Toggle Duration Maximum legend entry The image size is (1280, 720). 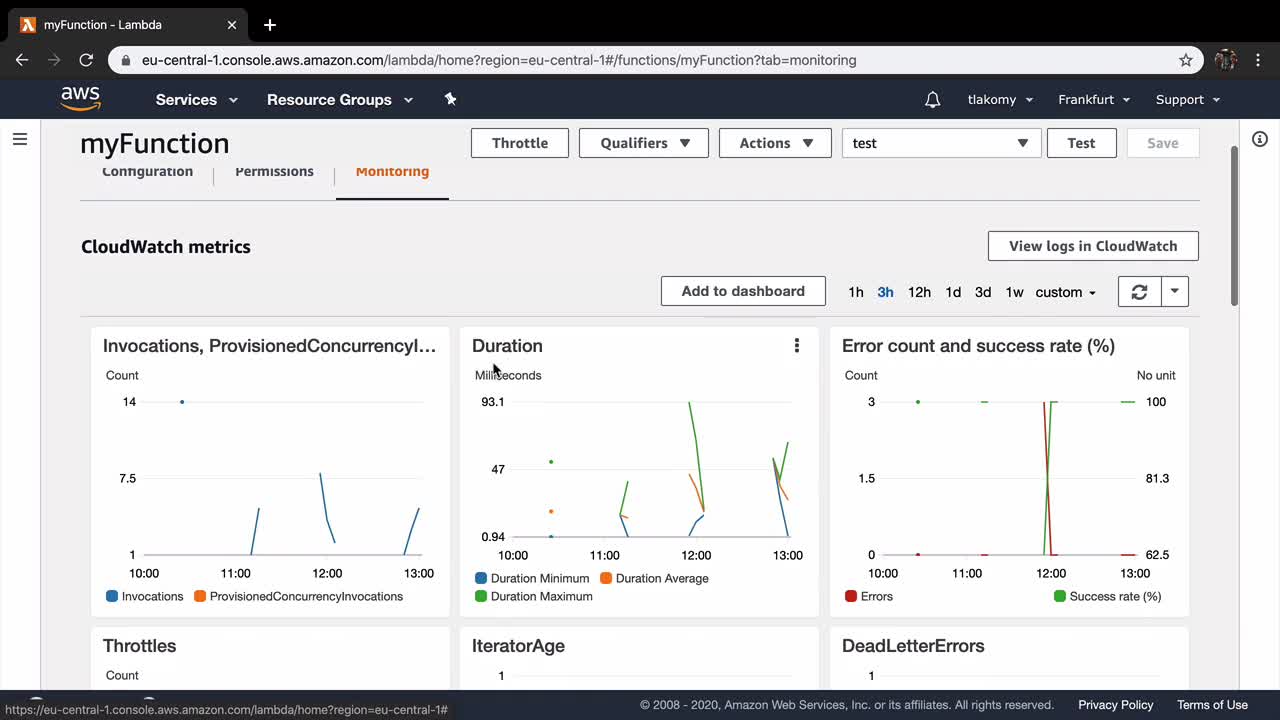pyautogui.click(x=534, y=596)
